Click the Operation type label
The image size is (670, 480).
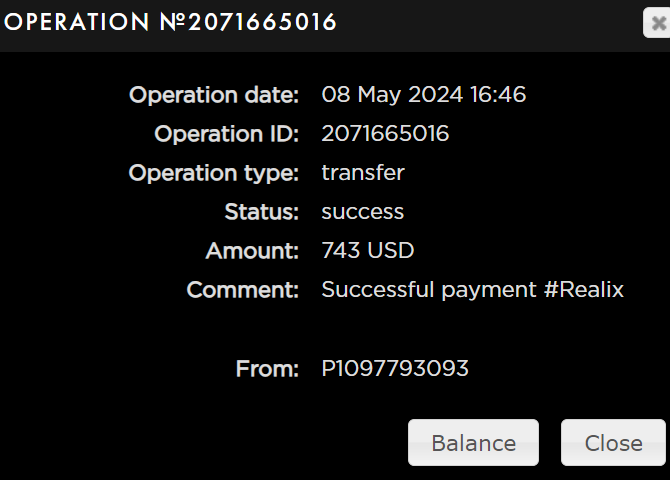pyautogui.click(x=214, y=173)
